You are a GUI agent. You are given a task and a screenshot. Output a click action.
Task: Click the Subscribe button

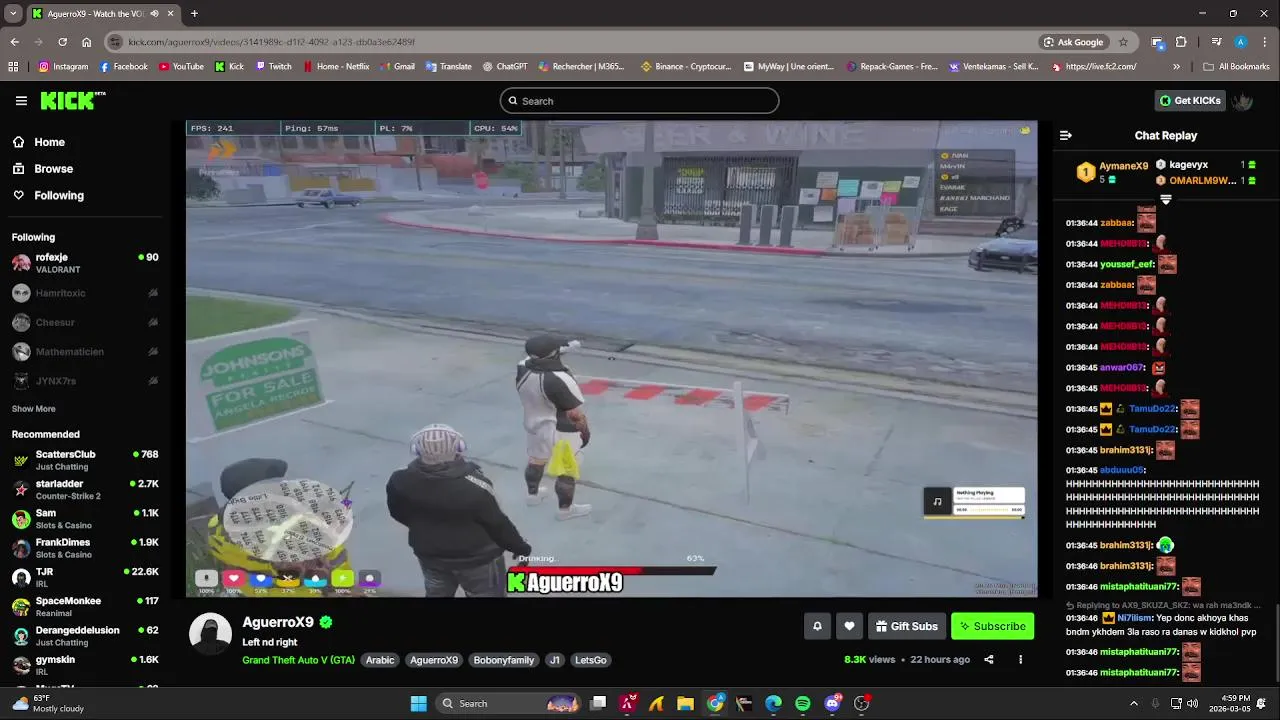coord(992,626)
